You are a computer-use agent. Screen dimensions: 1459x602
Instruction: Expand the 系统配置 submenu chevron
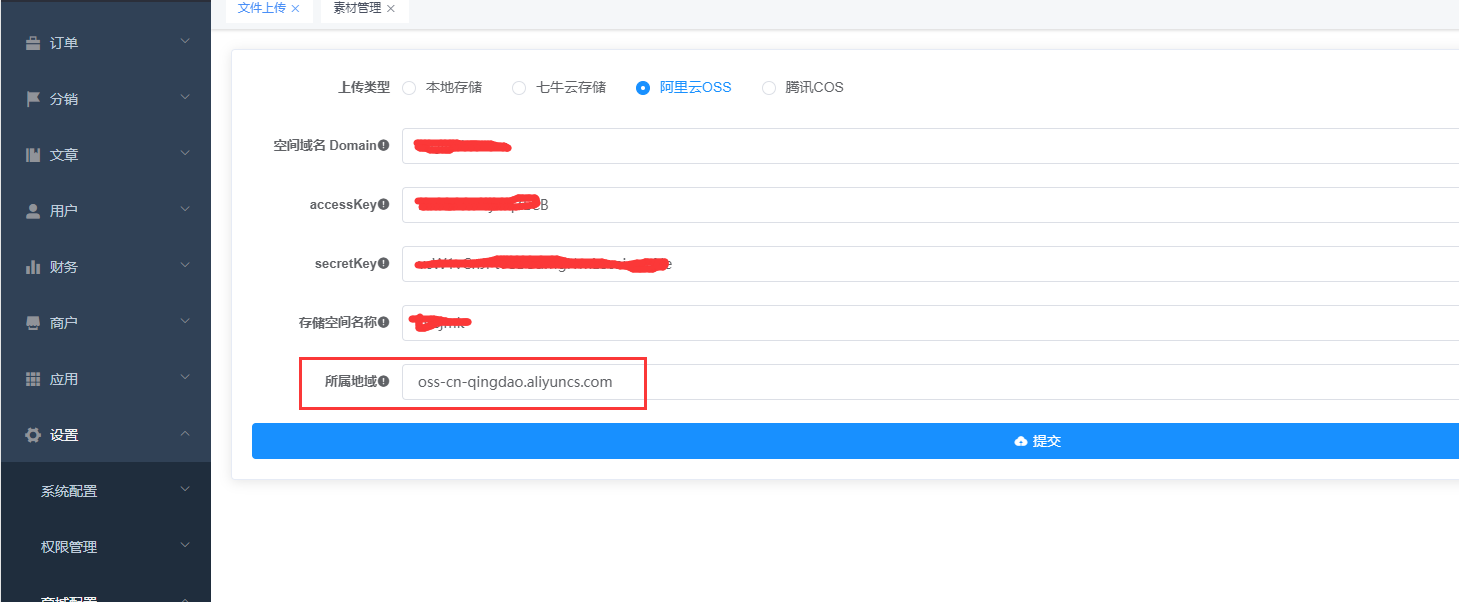(185, 490)
